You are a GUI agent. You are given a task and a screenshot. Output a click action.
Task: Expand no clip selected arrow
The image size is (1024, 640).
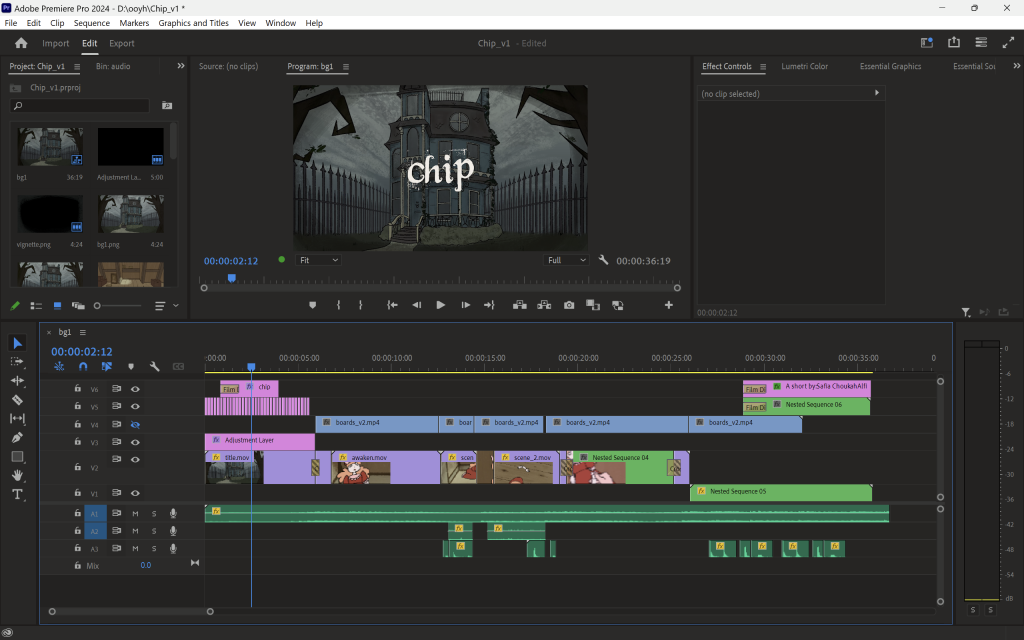click(x=876, y=93)
